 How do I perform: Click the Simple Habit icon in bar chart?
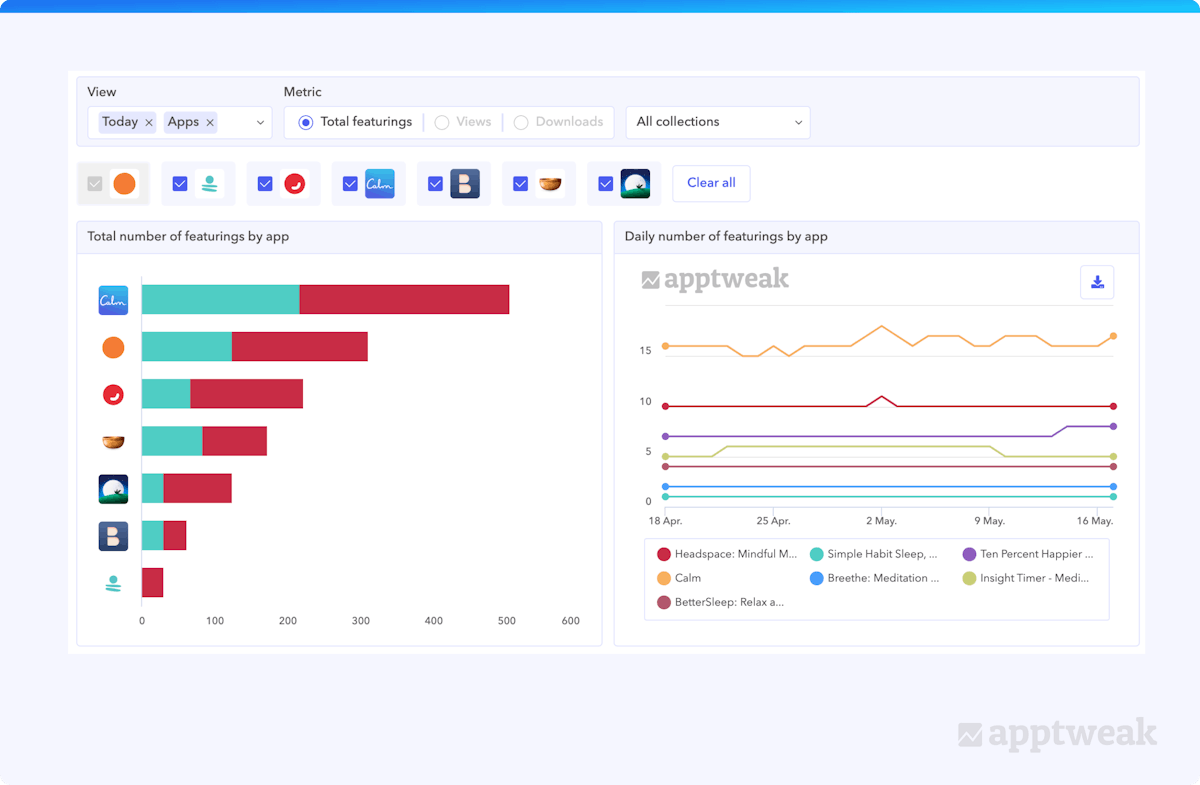[x=113, y=583]
